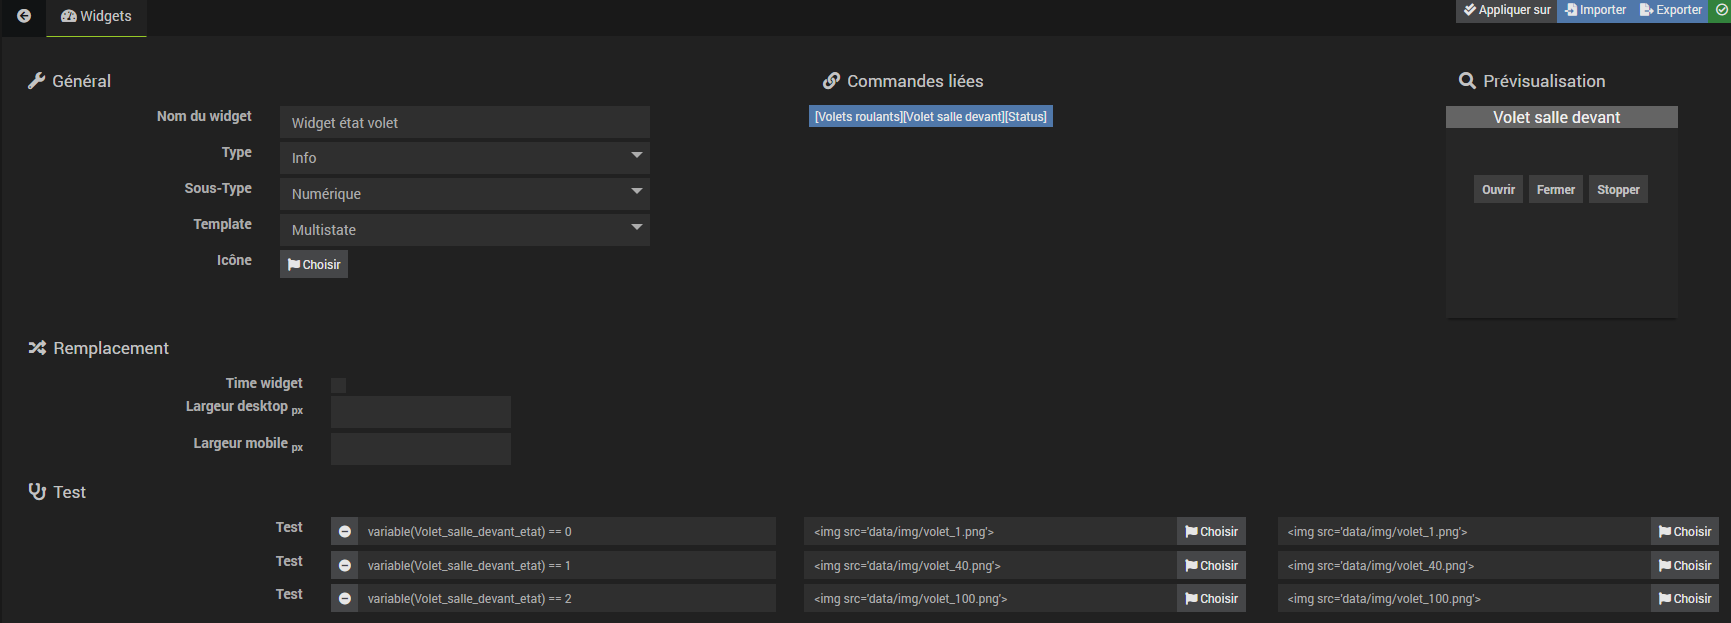1731x623 pixels.
Task: Click the back arrow icon
Action: point(24,16)
